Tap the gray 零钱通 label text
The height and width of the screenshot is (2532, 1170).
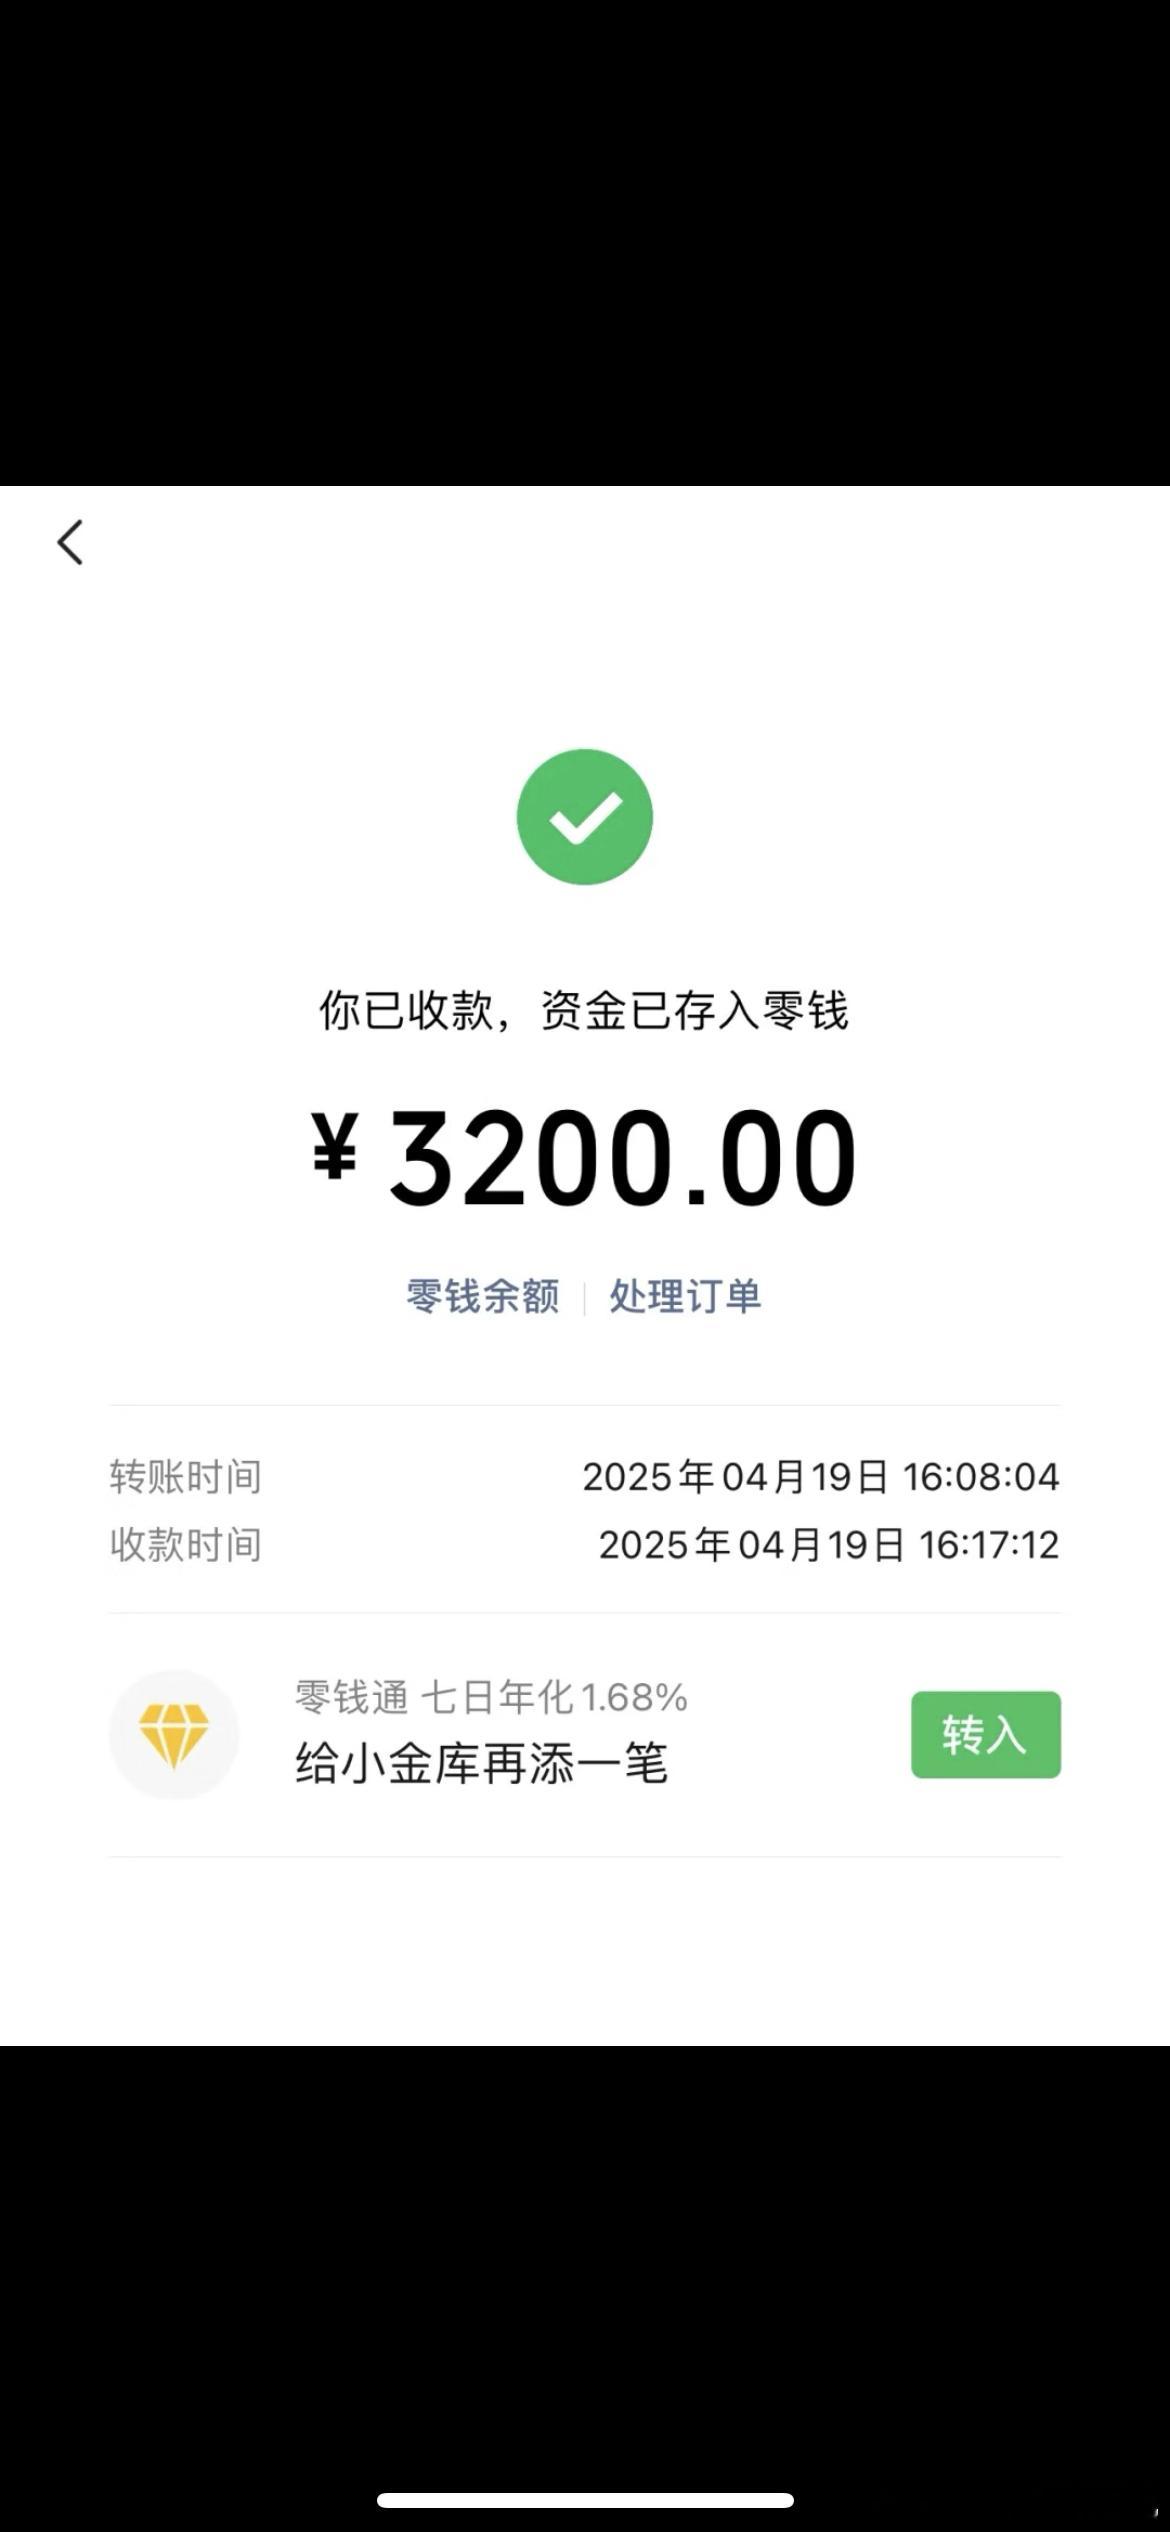[x=352, y=1697]
